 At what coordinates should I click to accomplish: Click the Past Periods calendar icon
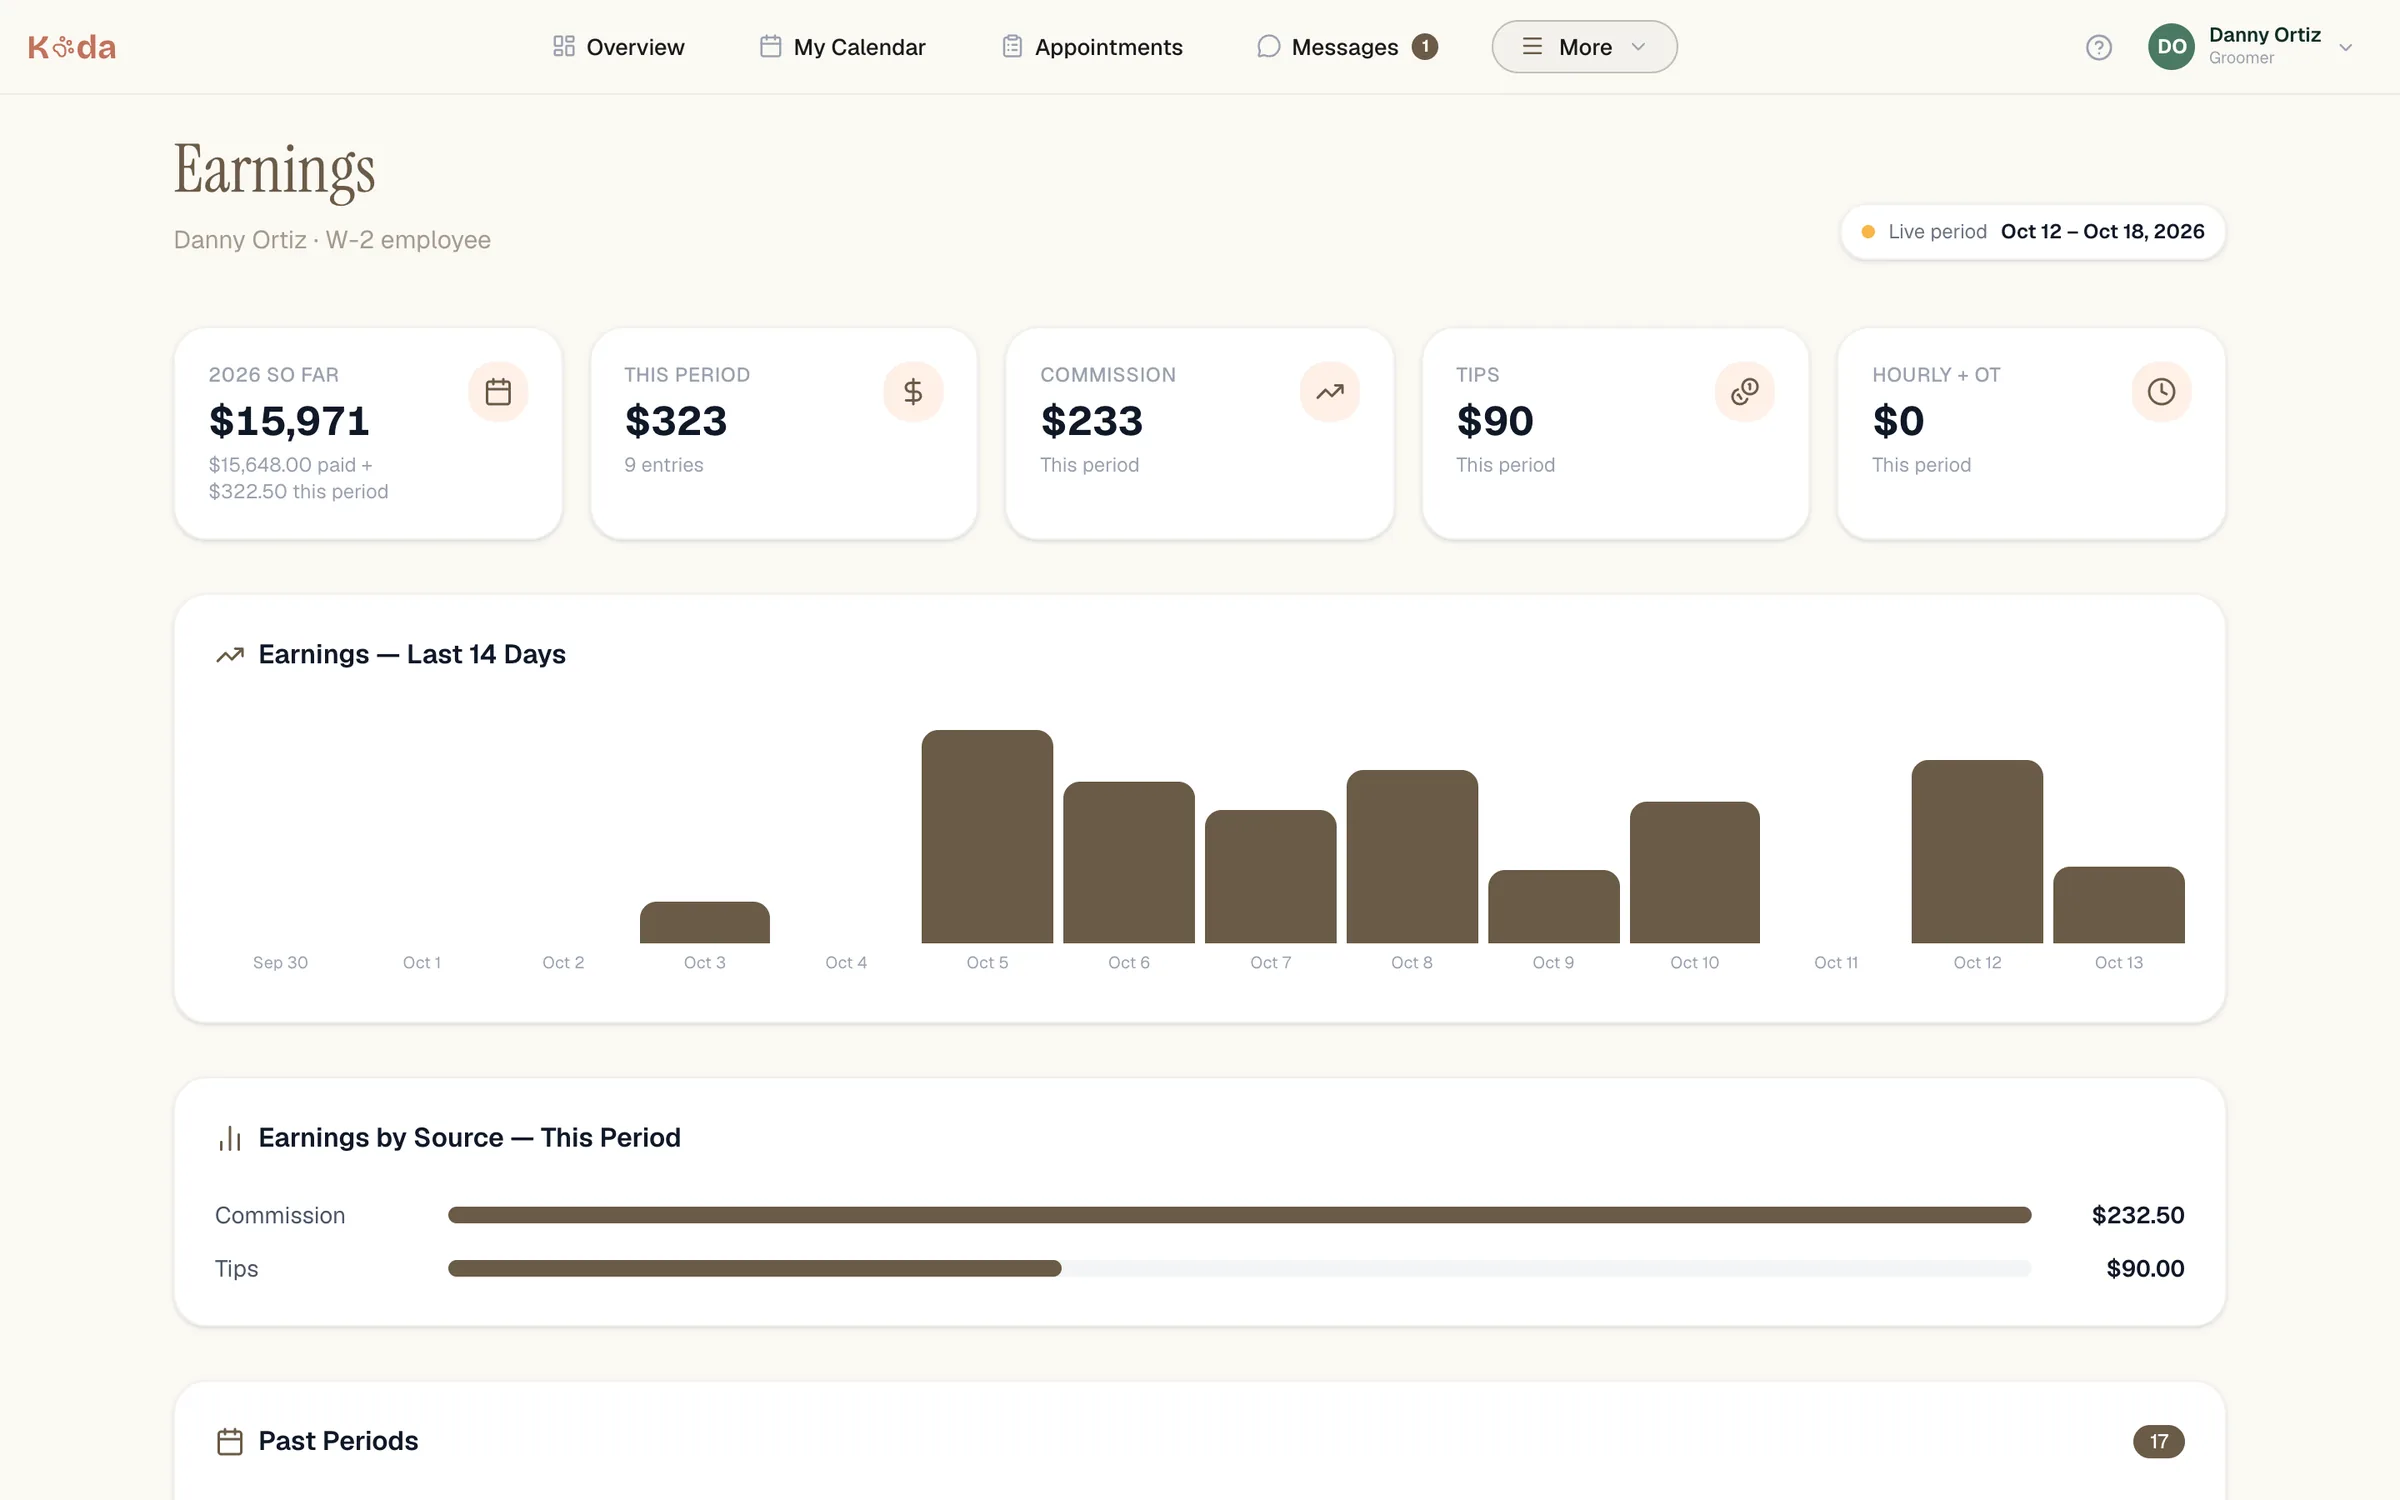coord(230,1441)
